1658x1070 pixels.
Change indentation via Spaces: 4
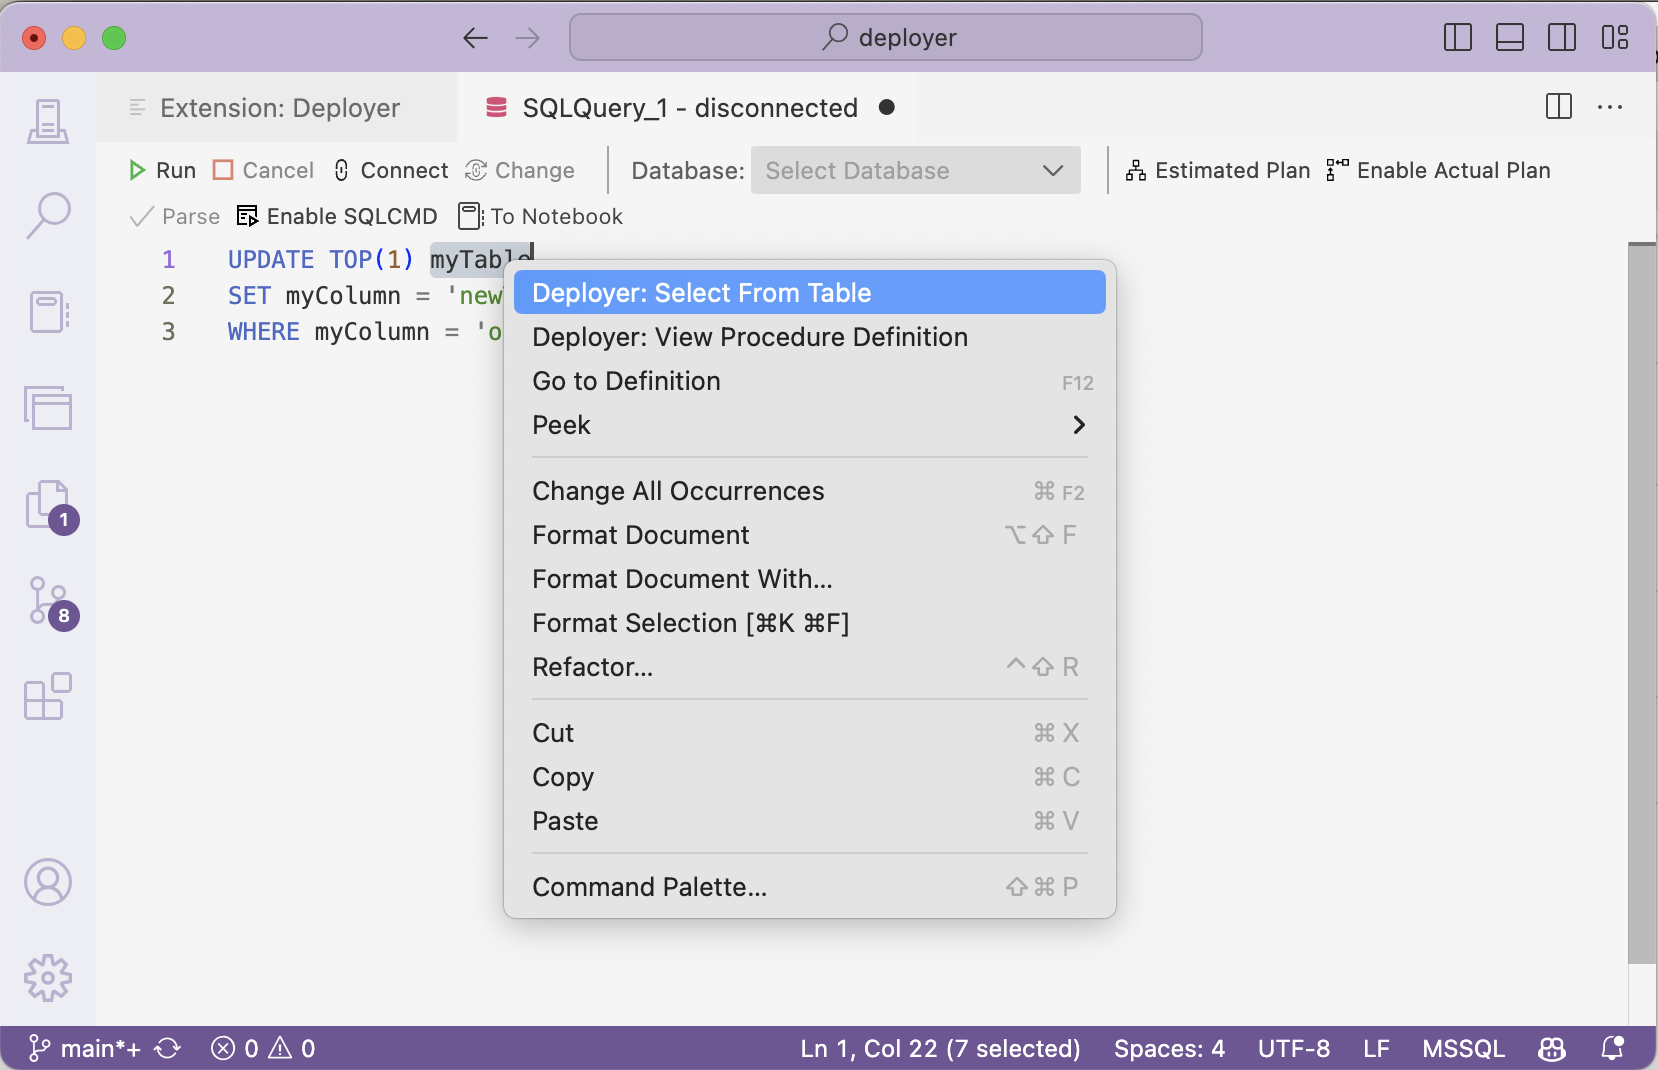coord(1169,1048)
